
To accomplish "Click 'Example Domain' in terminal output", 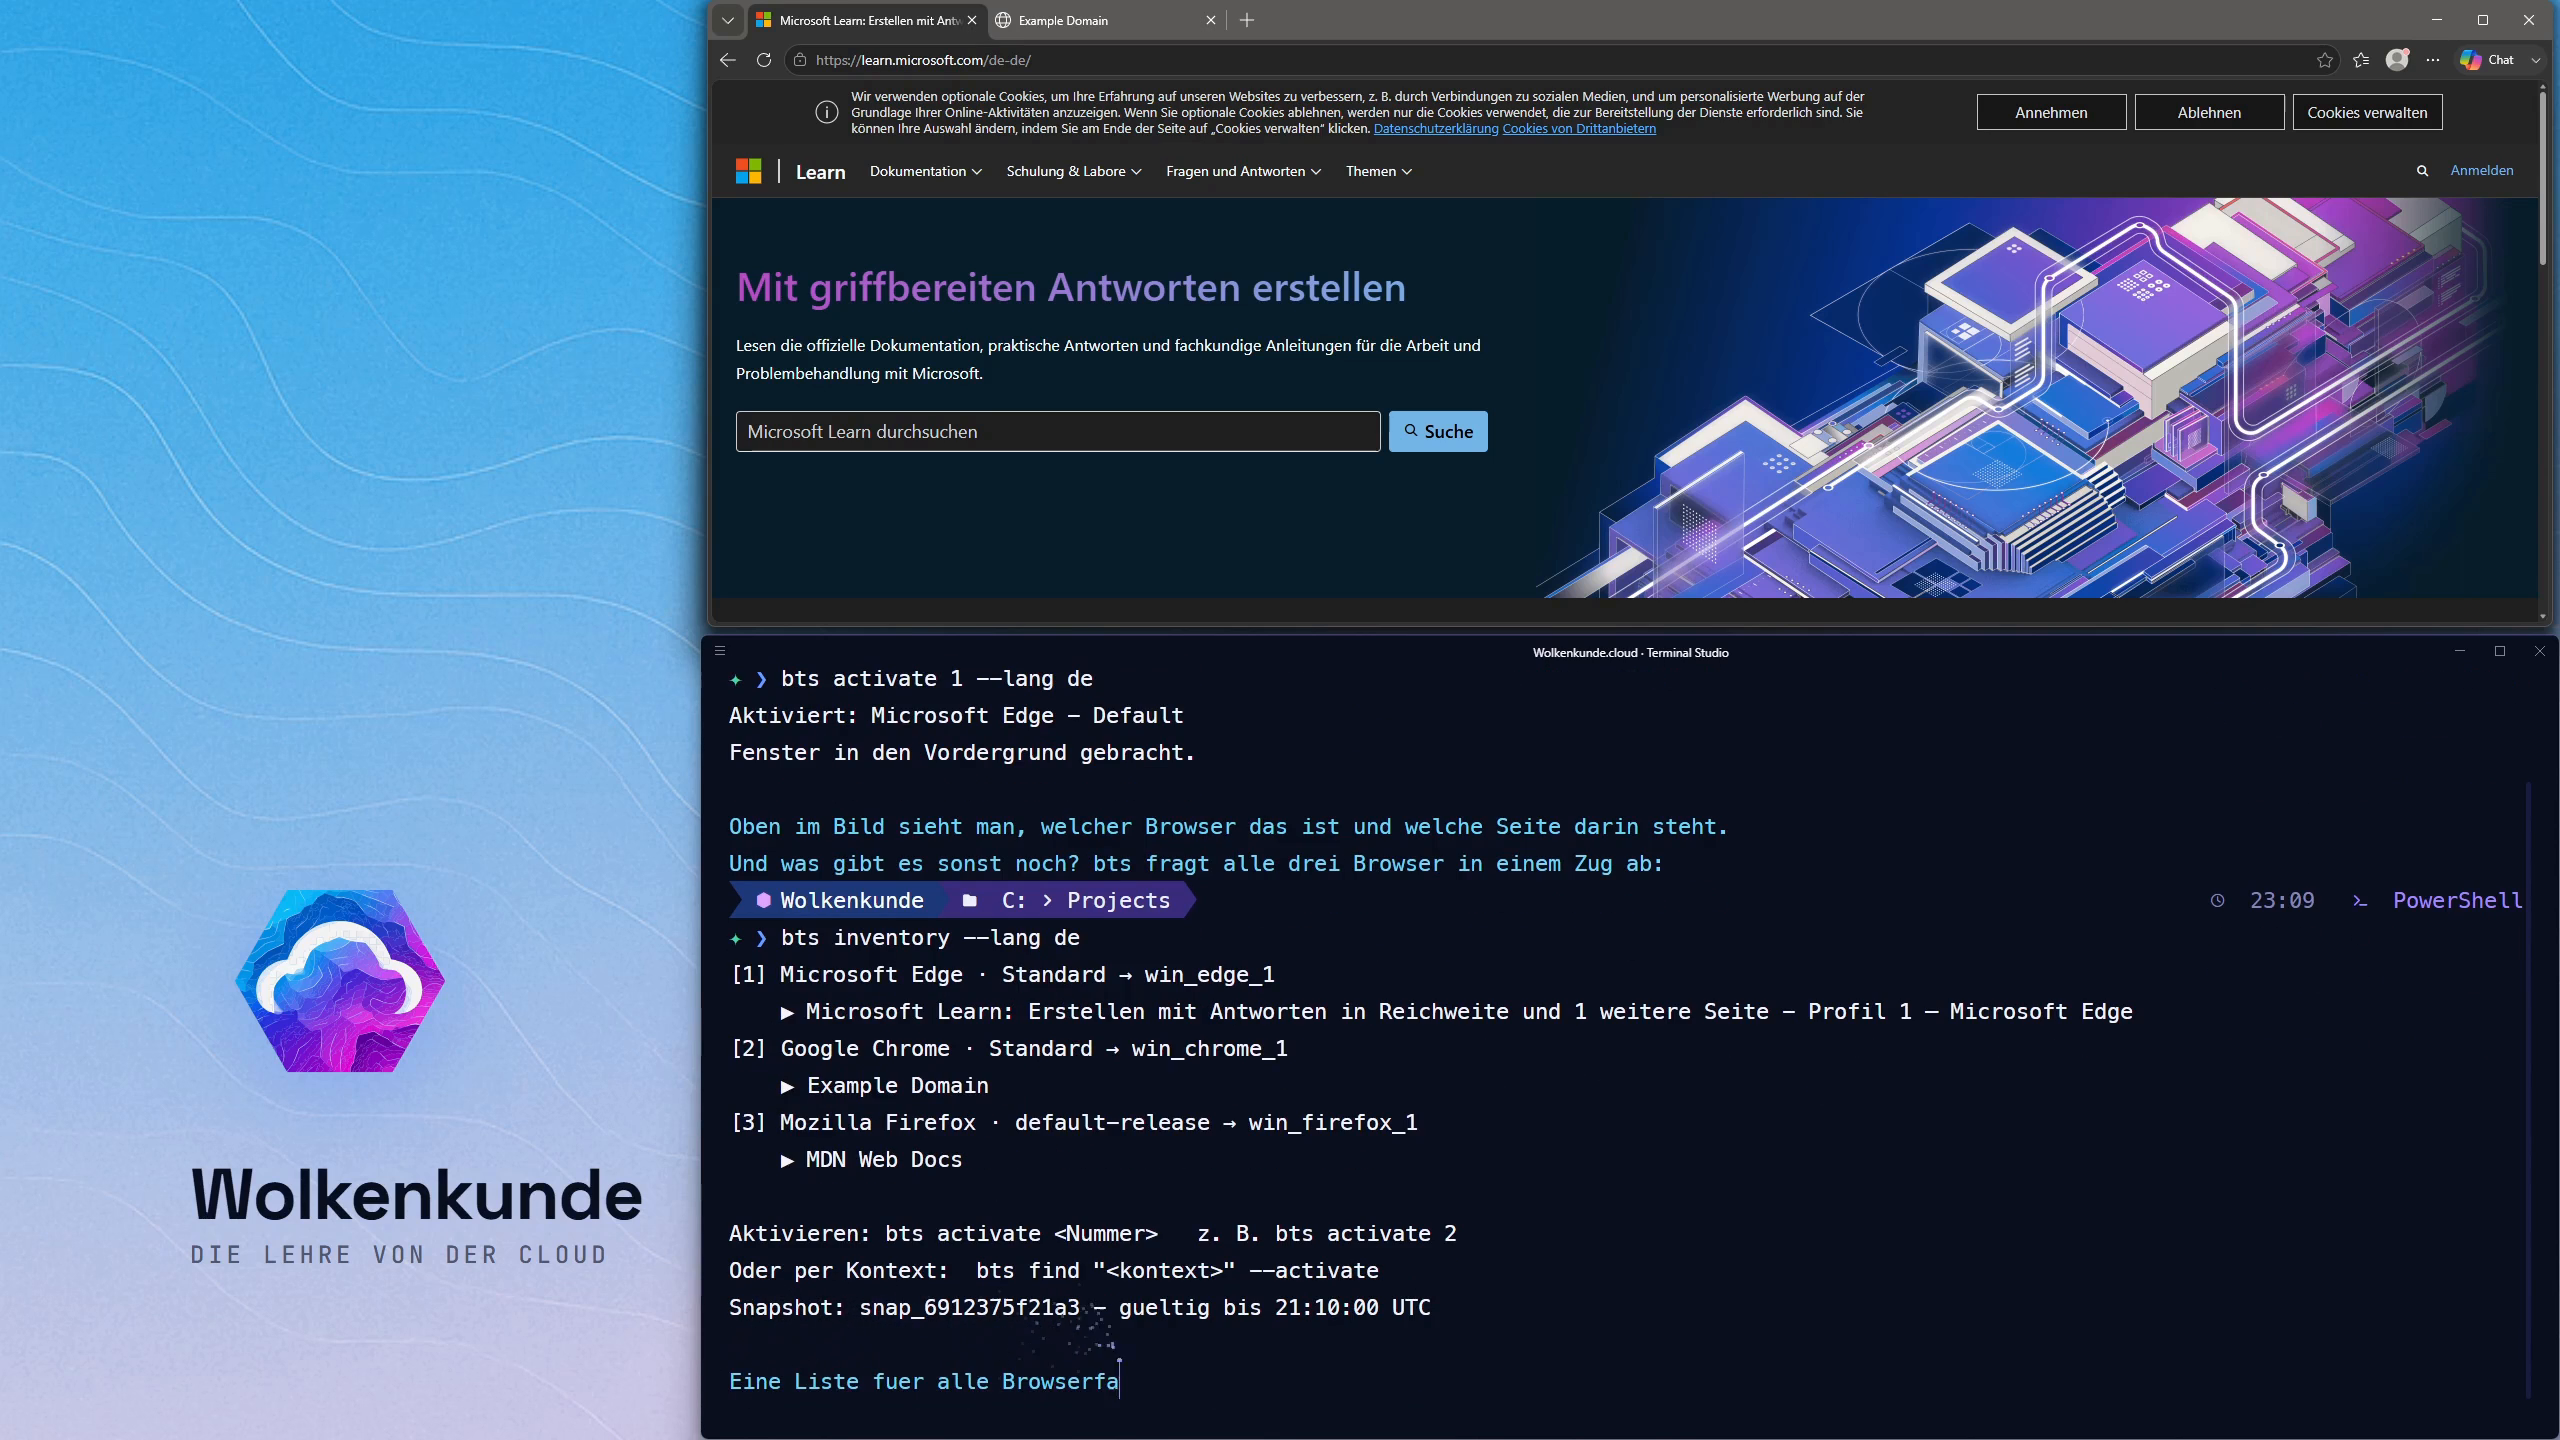I will (x=898, y=1085).
